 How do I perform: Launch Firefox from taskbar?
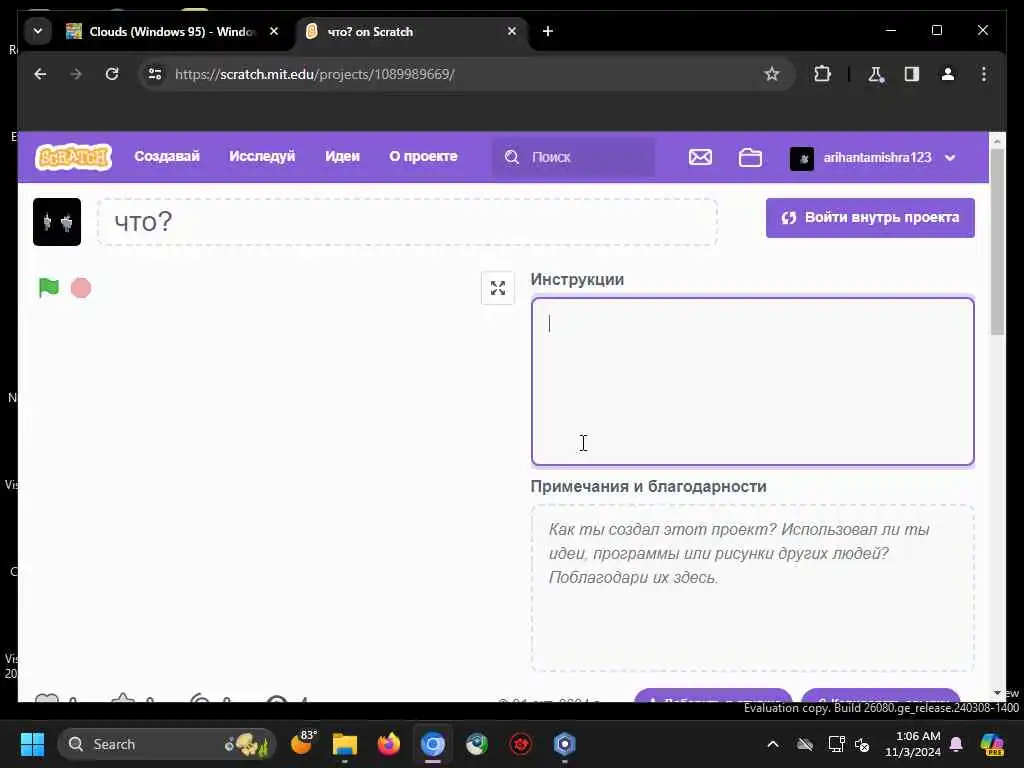[x=389, y=744]
